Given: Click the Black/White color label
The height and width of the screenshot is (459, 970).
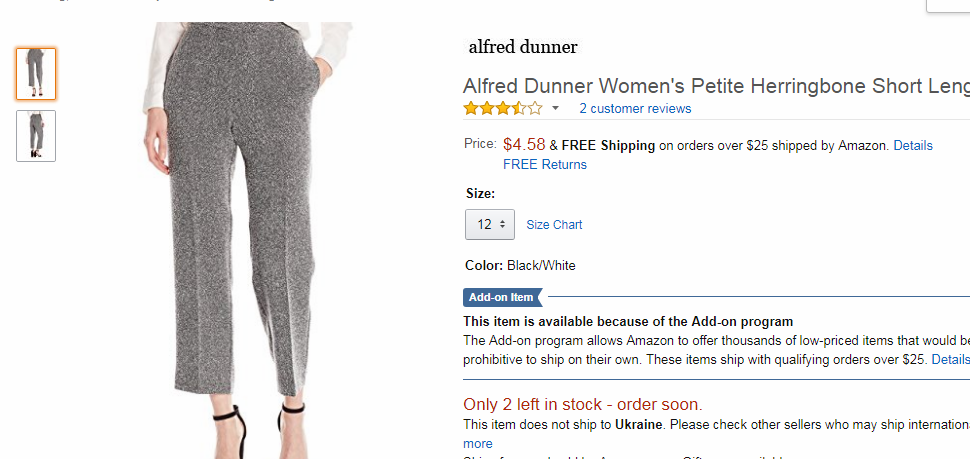Looking at the screenshot, I should coord(541,266).
